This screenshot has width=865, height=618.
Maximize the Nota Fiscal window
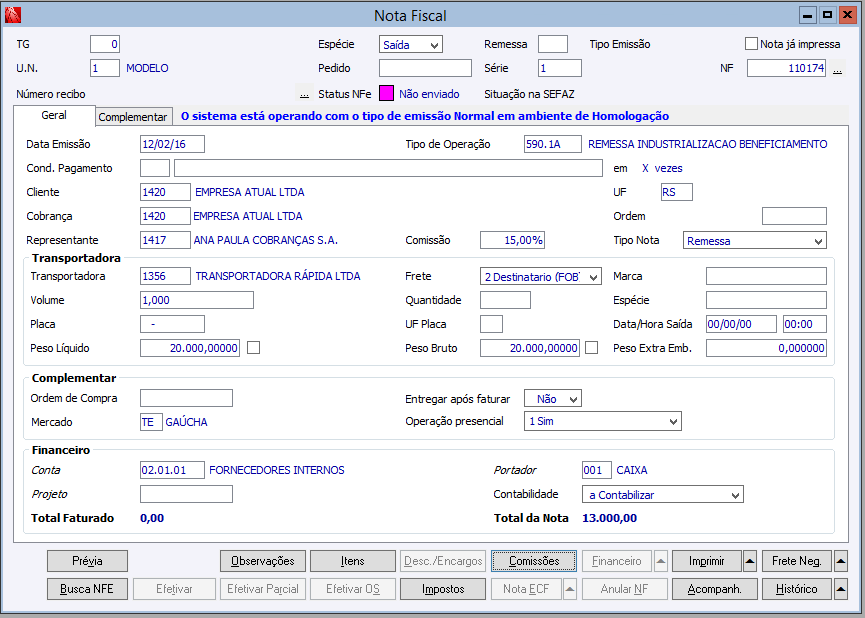(827, 15)
